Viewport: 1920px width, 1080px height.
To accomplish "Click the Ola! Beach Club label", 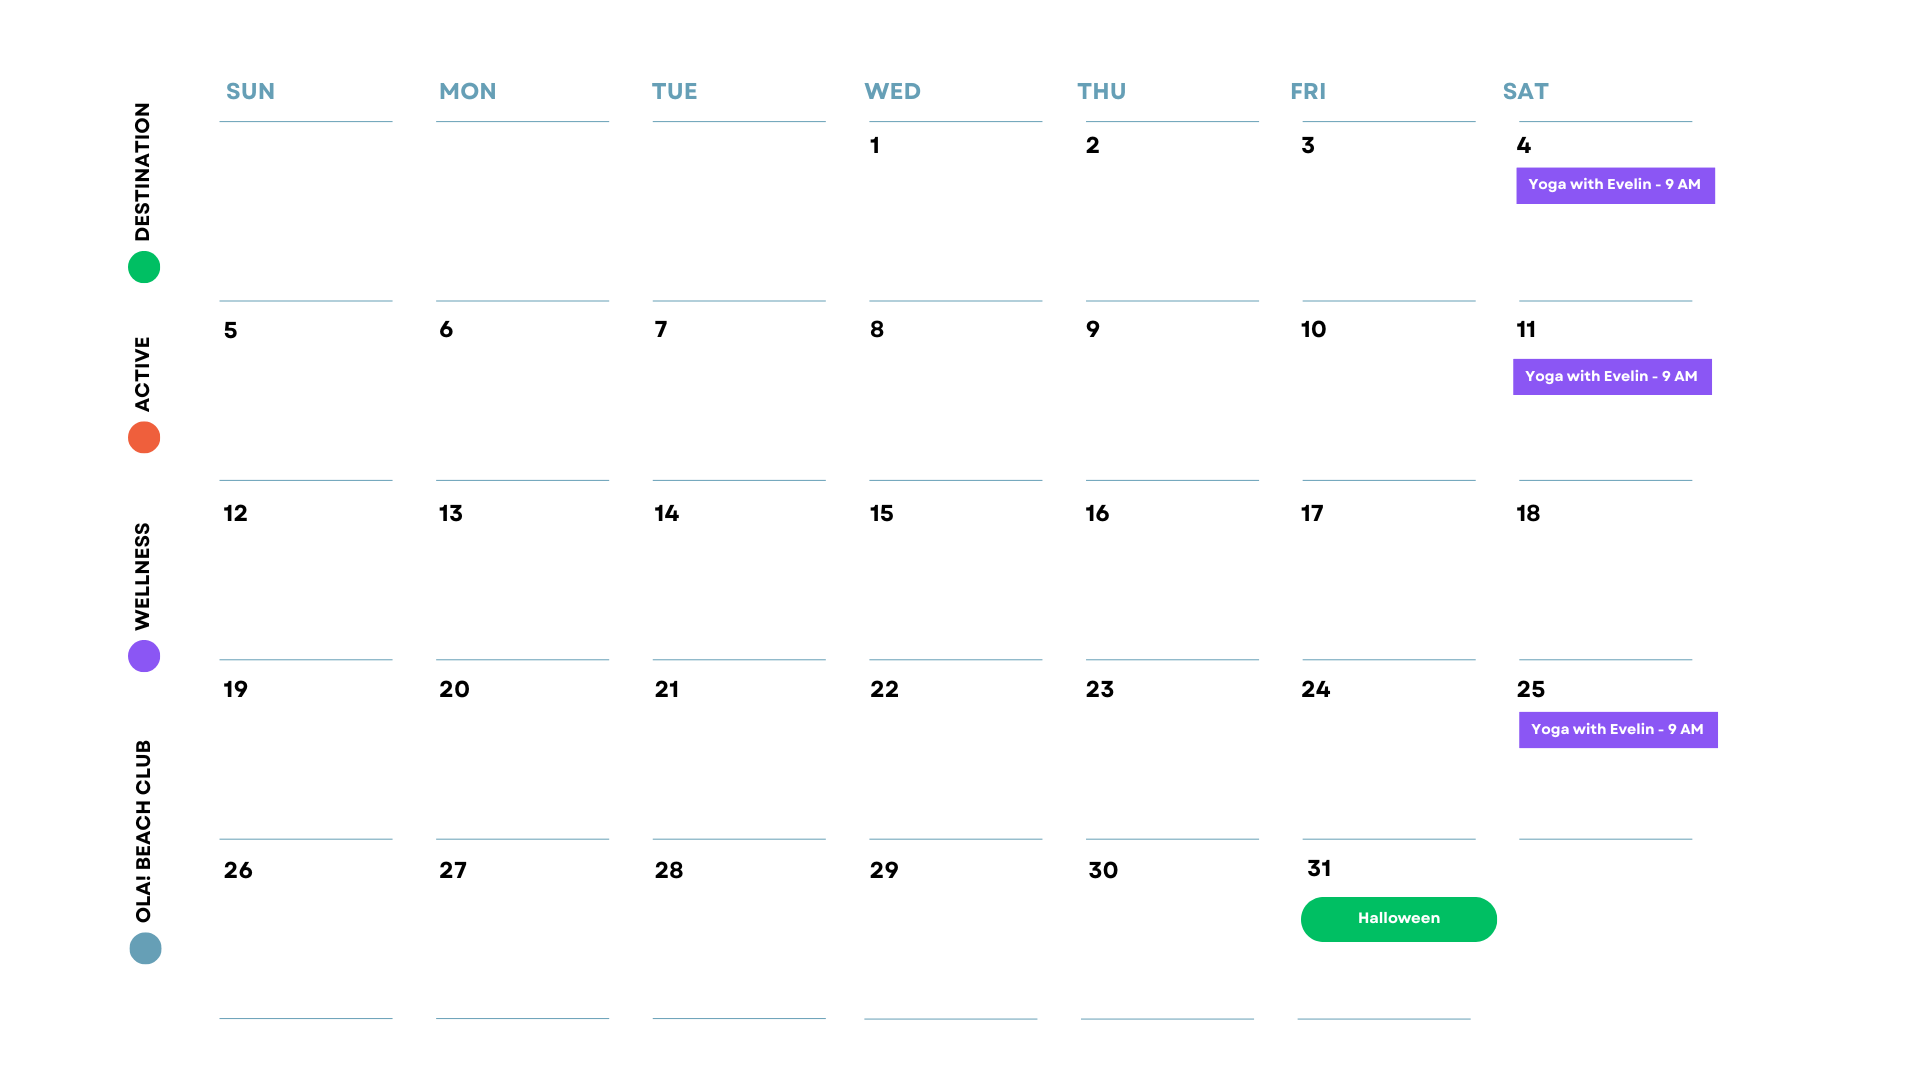I will [143, 831].
